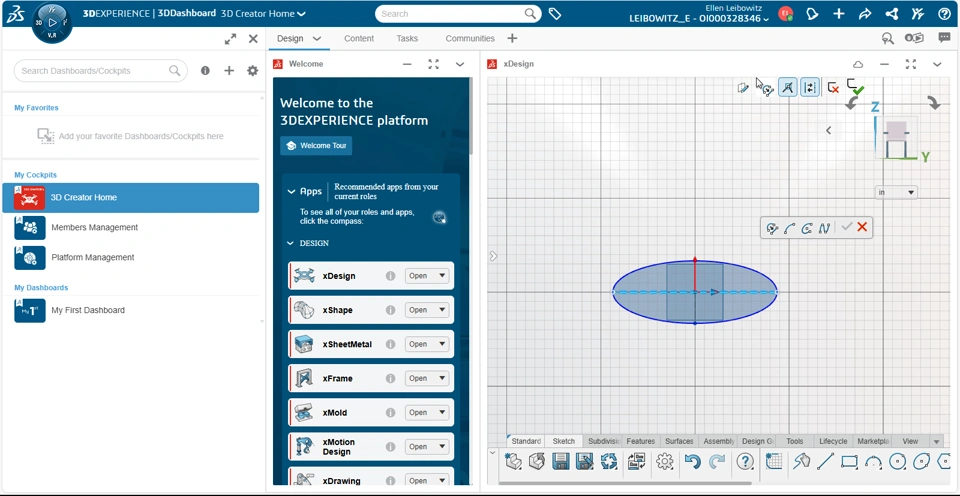Image resolution: width=960 pixels, height=496 pixels.
Task: Open Platform Management cockpit
Action: 130,257
